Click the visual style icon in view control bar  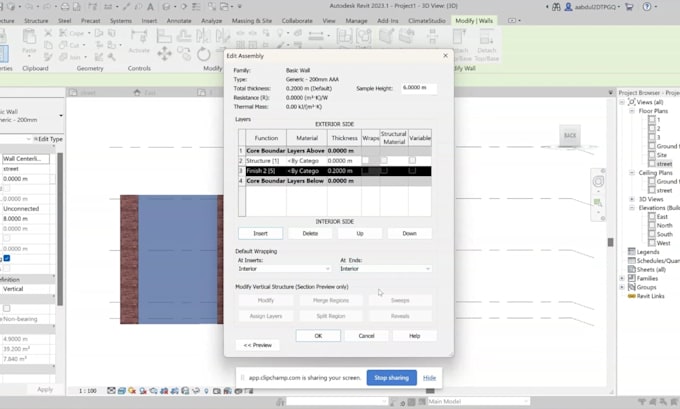coord(122,391)
